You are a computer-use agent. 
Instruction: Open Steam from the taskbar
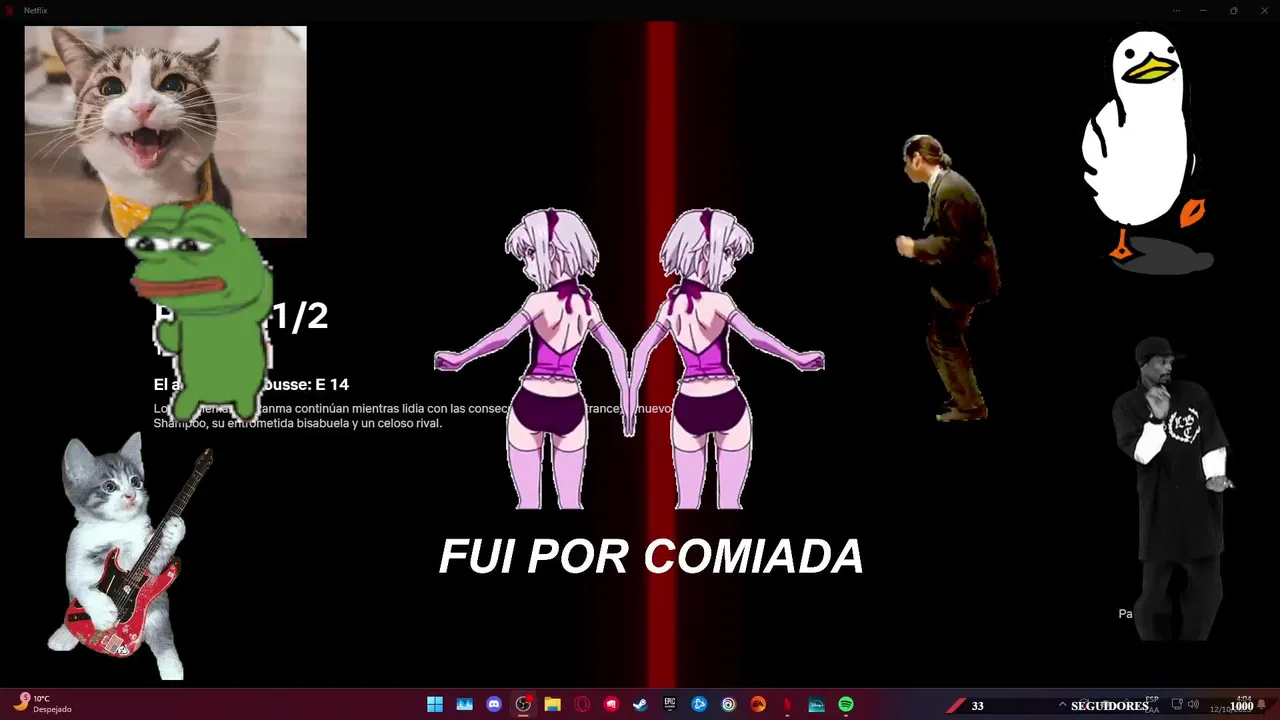coord(640,704)
